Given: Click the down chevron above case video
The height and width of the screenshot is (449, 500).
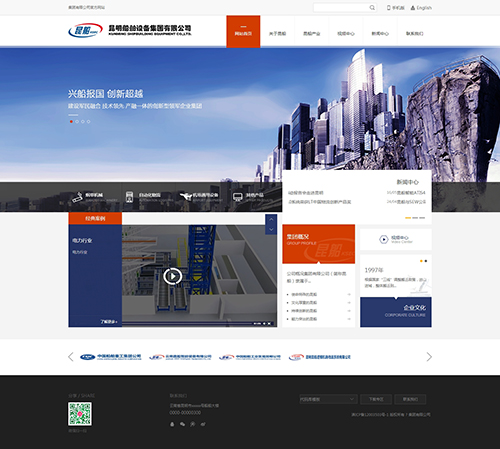Looking at the screenshot, I should click(271, 229).
